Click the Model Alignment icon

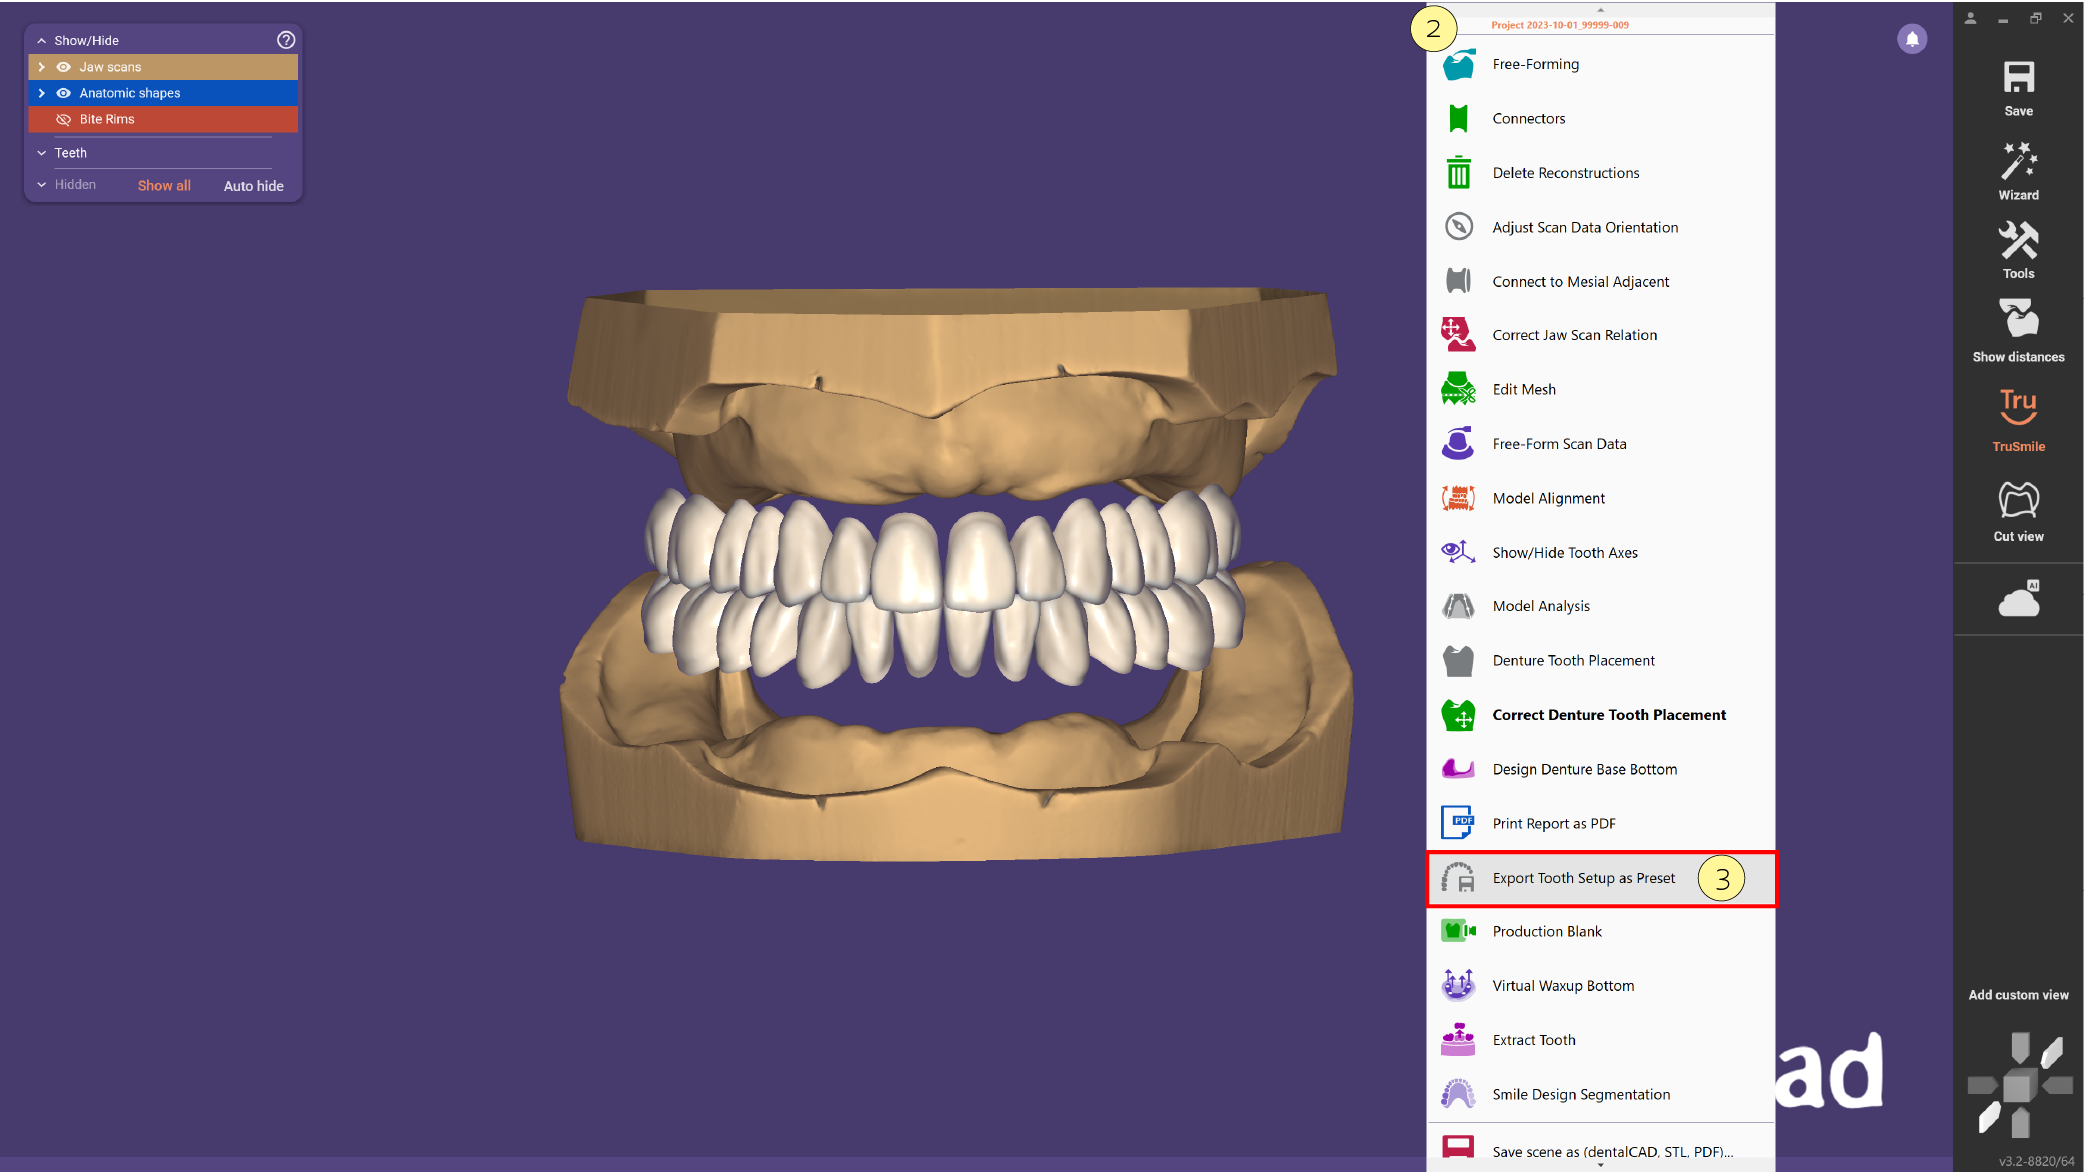pyautogui.click(x=1458, y=498)
